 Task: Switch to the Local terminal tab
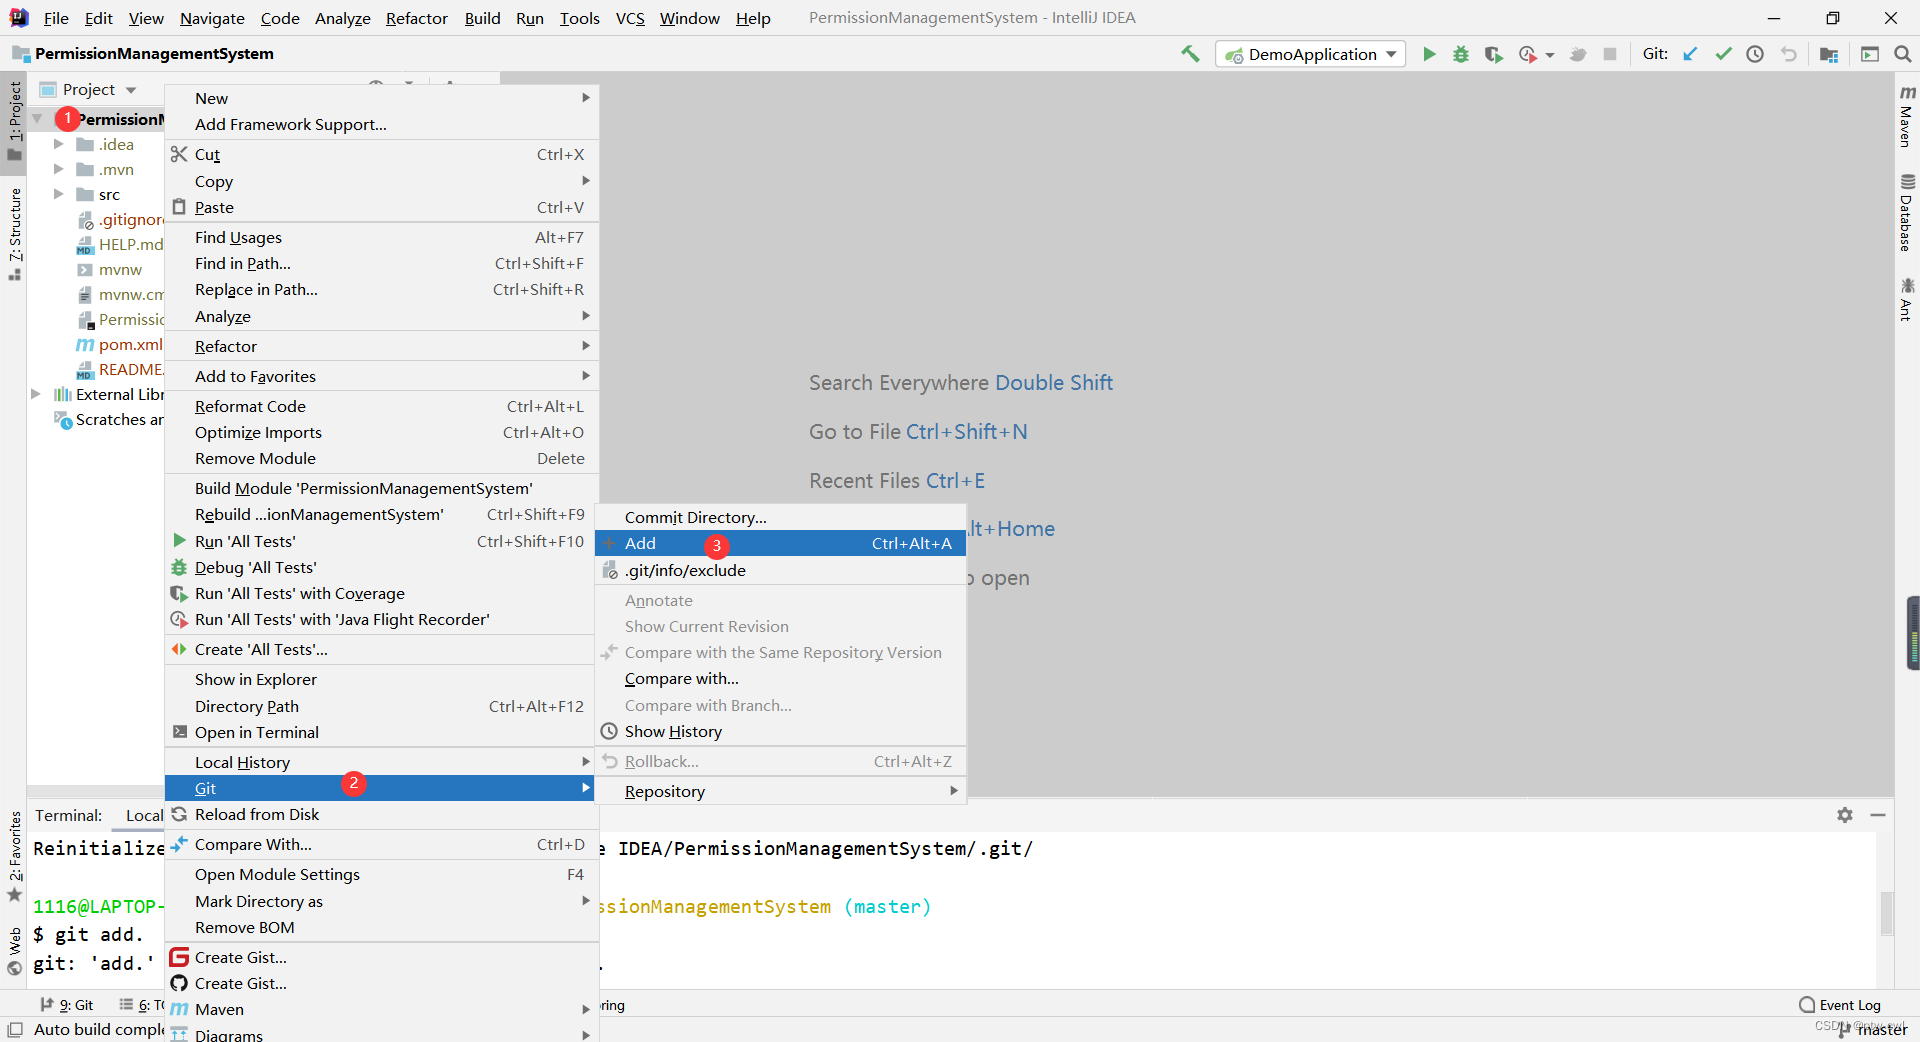tap(144, 816)
